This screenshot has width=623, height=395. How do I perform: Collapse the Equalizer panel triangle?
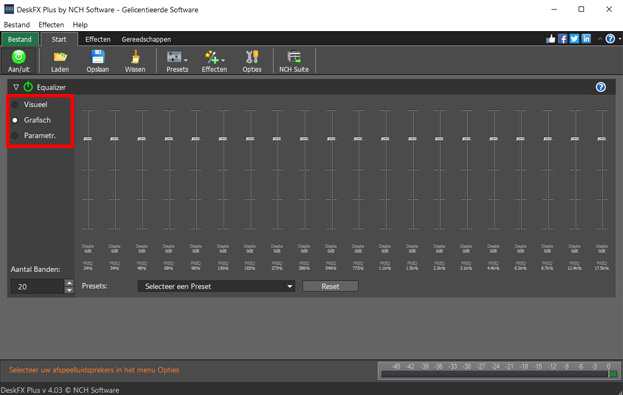16,87
